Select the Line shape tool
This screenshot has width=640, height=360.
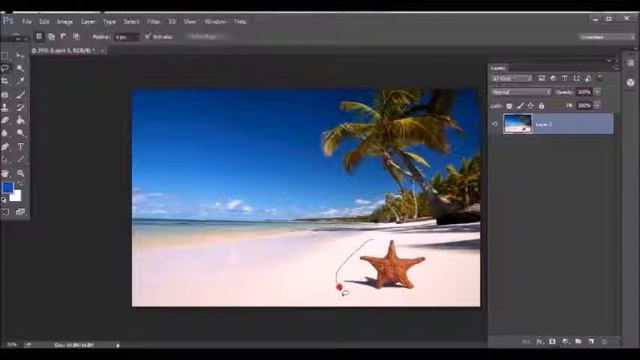tap(20, 160)
